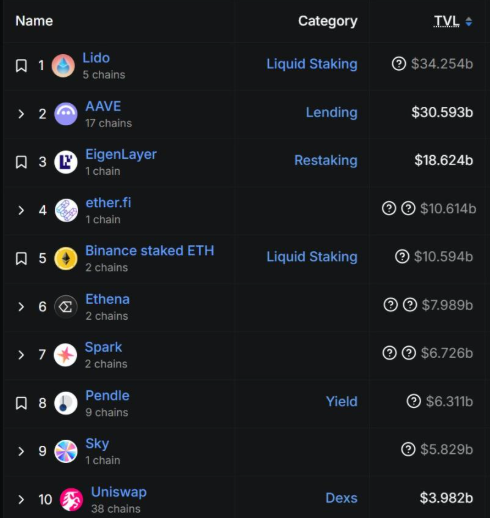Screen dimensions: 490x518
Task: Open the Binance staked ETH link
Action: click(150, 251)
